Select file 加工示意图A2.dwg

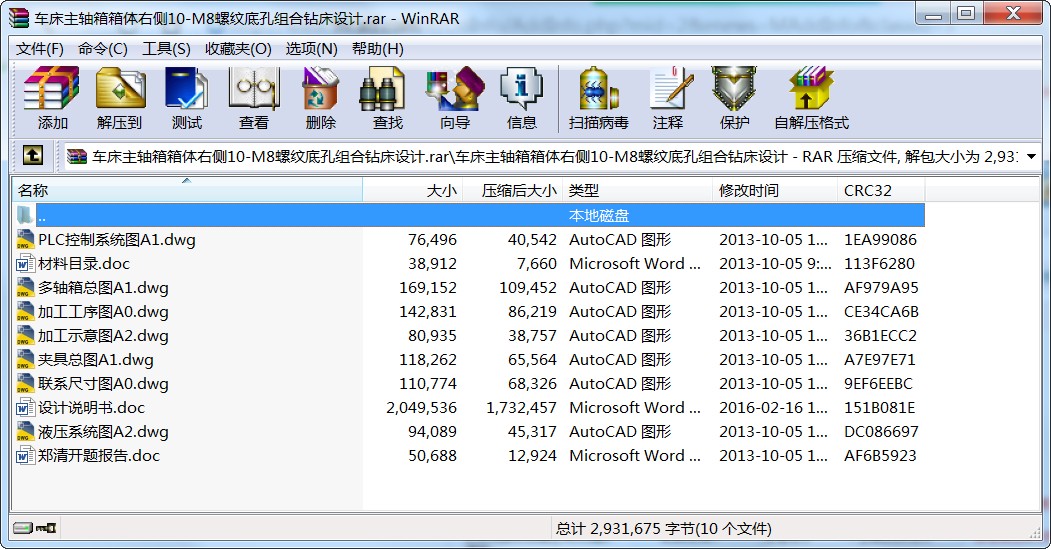[x=103, y=336]
